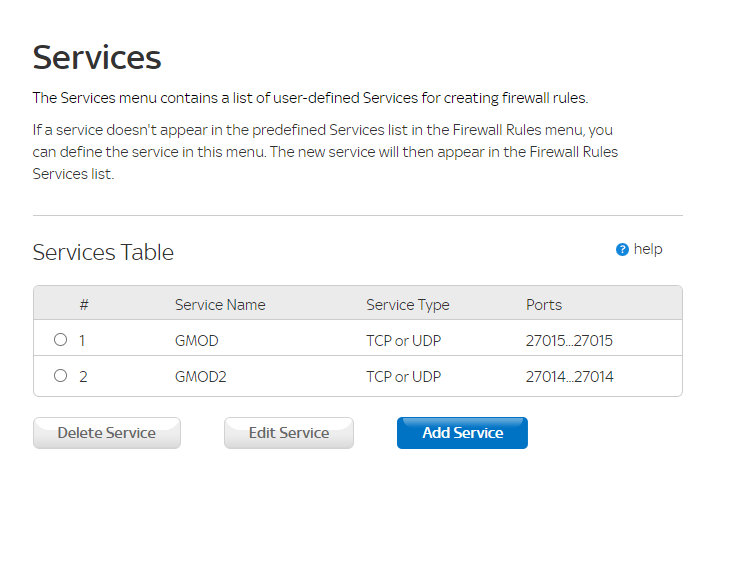The width and height of the screenshot is (742, 584).
Task: Click the GMOD service name cell
Action: coord(196,341)
